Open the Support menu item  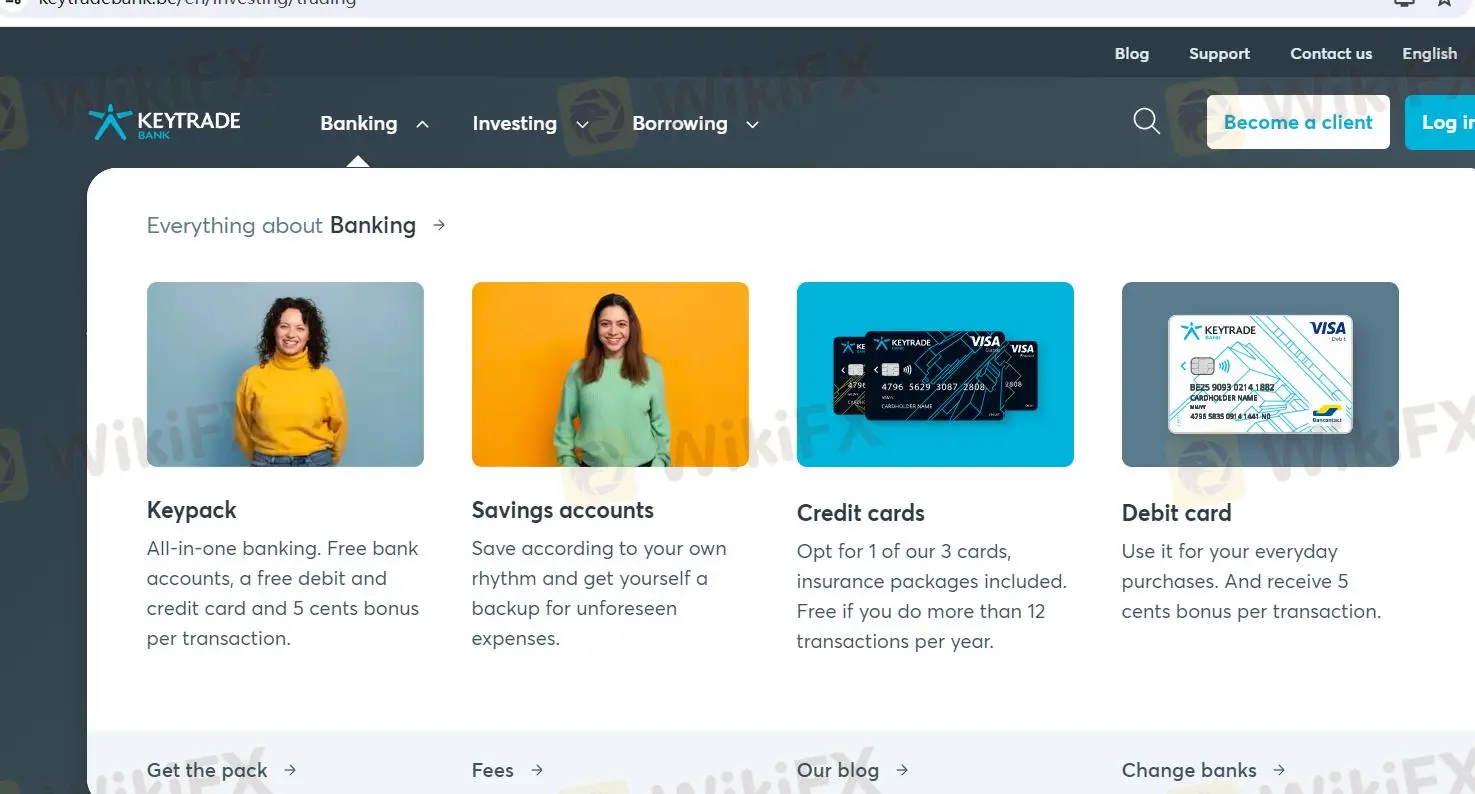[x=1219, y=54]
